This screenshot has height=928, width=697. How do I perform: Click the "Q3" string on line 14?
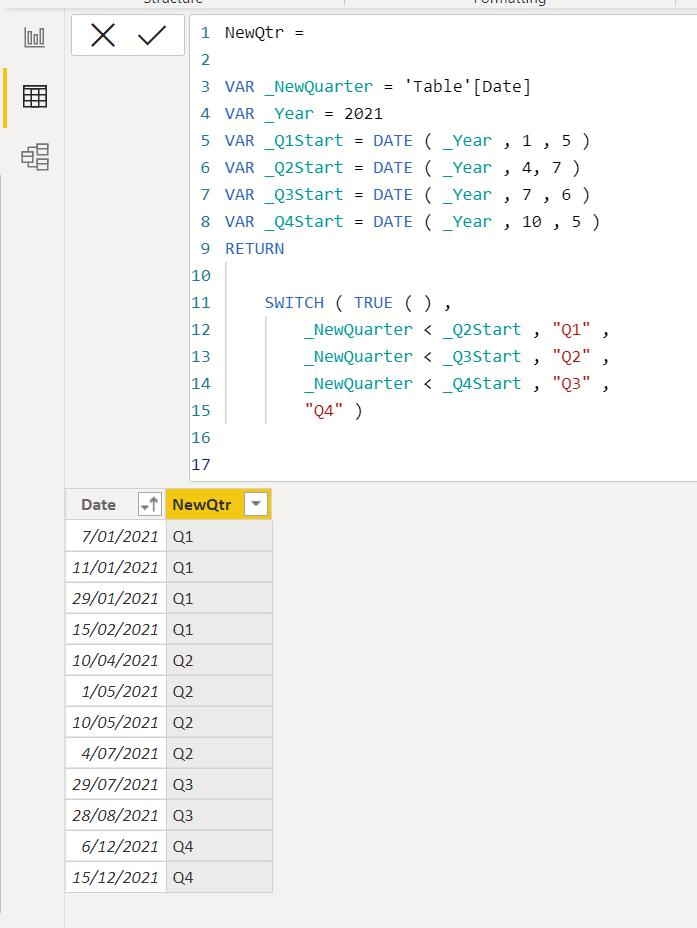point(571,384)
